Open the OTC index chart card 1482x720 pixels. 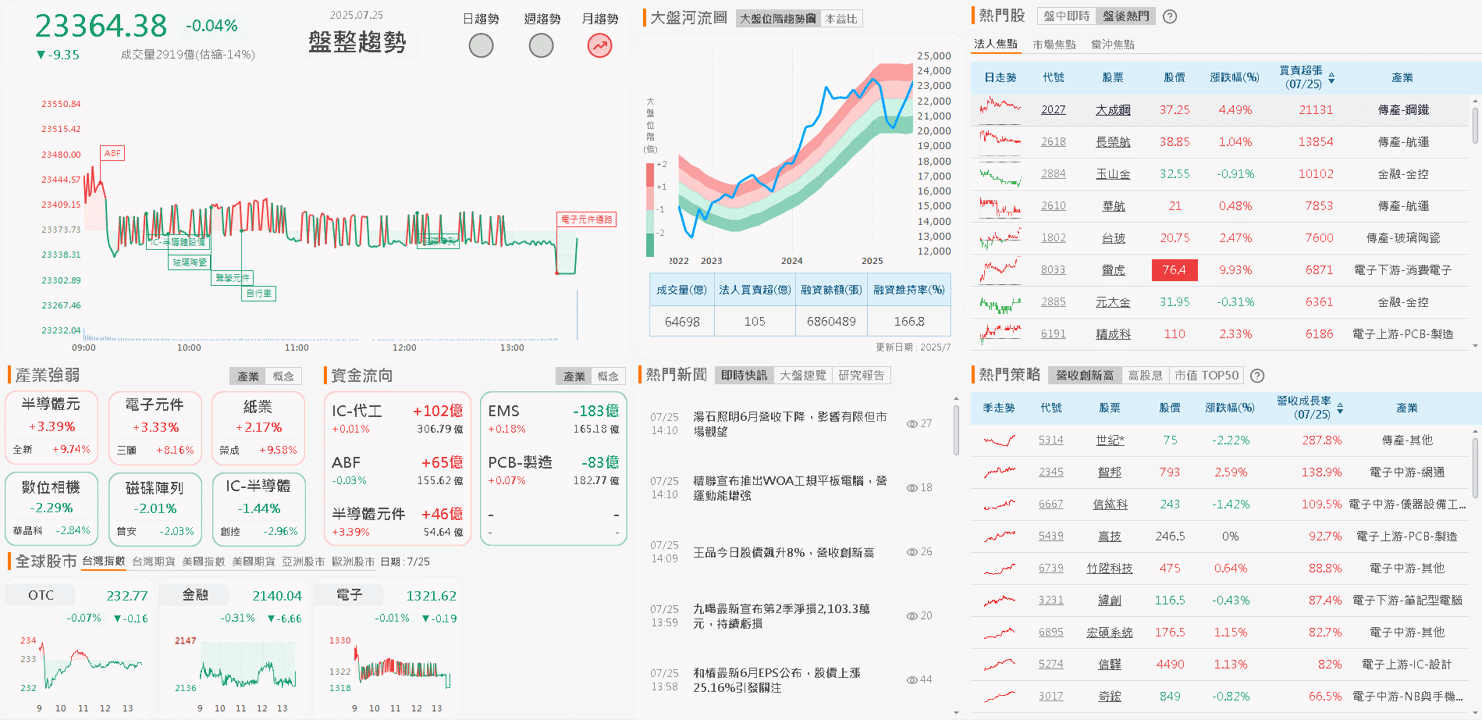click(x=78, y=649)
